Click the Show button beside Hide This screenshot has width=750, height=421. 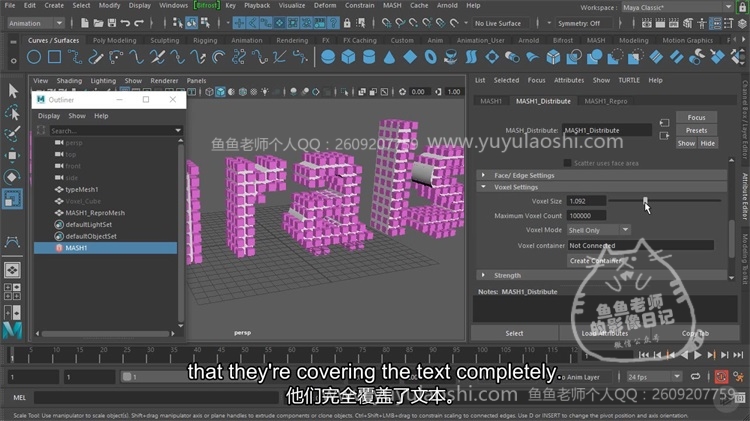point(686,143)
